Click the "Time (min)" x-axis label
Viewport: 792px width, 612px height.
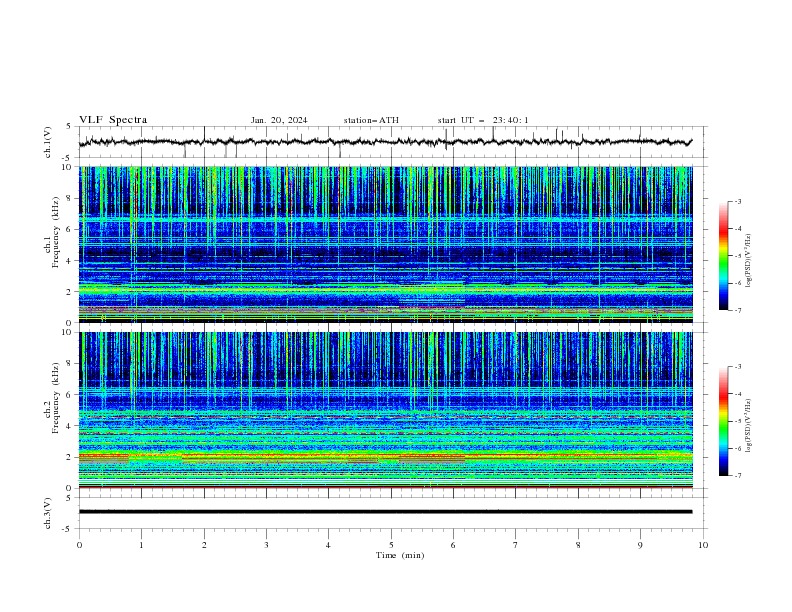coord(400,555)
